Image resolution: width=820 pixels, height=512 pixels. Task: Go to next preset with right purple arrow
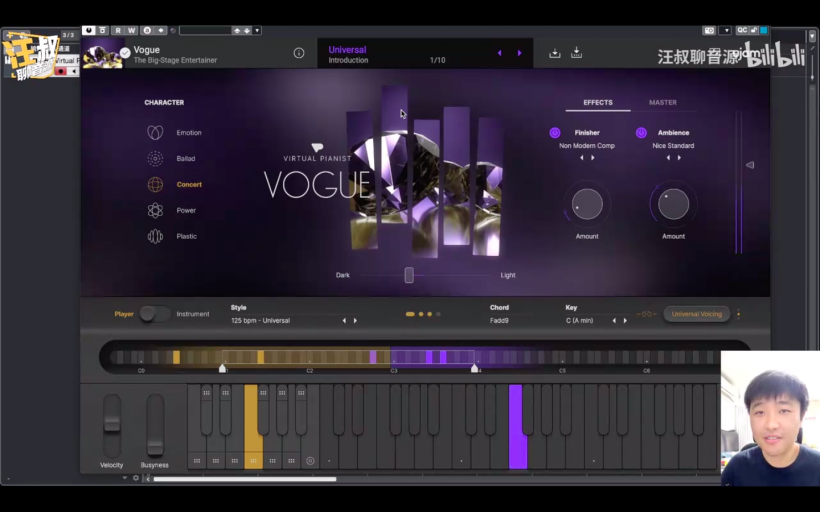[519, 53]
